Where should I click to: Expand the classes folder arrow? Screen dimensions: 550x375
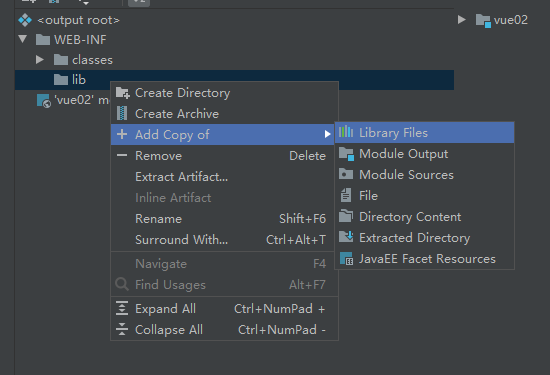[40, 60]
